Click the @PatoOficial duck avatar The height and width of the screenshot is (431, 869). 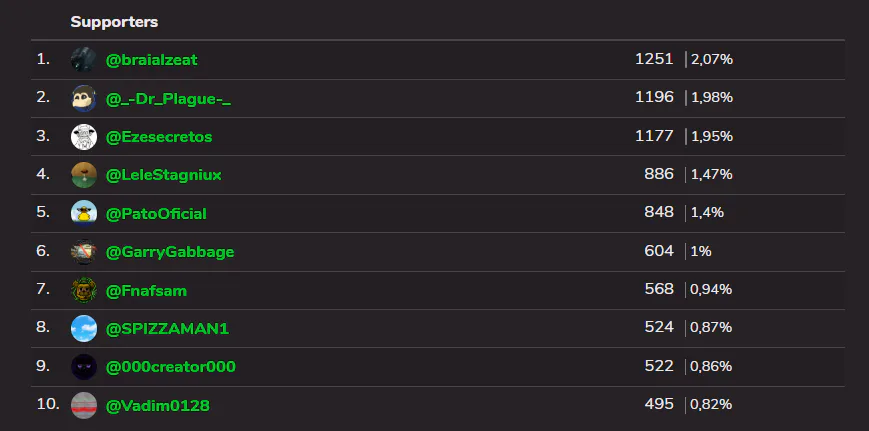point(83,213)
